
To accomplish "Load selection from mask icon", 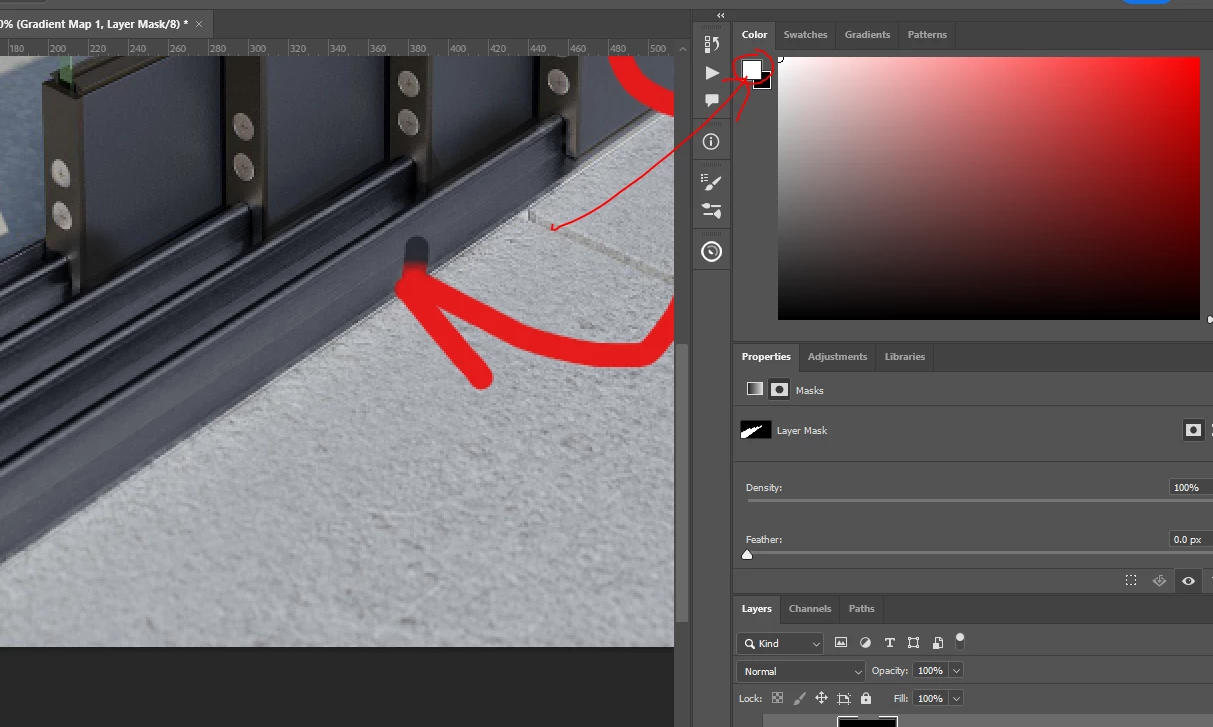I will click(x=1131, y=581).
